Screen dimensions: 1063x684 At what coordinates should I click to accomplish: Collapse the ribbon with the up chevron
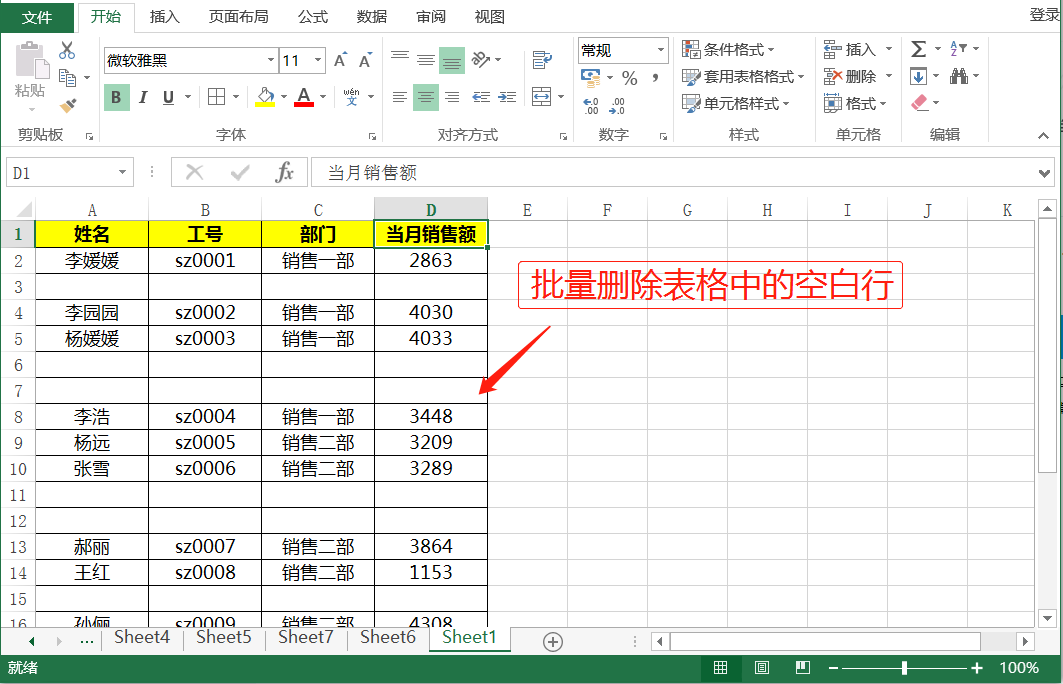pos(1043,136)
